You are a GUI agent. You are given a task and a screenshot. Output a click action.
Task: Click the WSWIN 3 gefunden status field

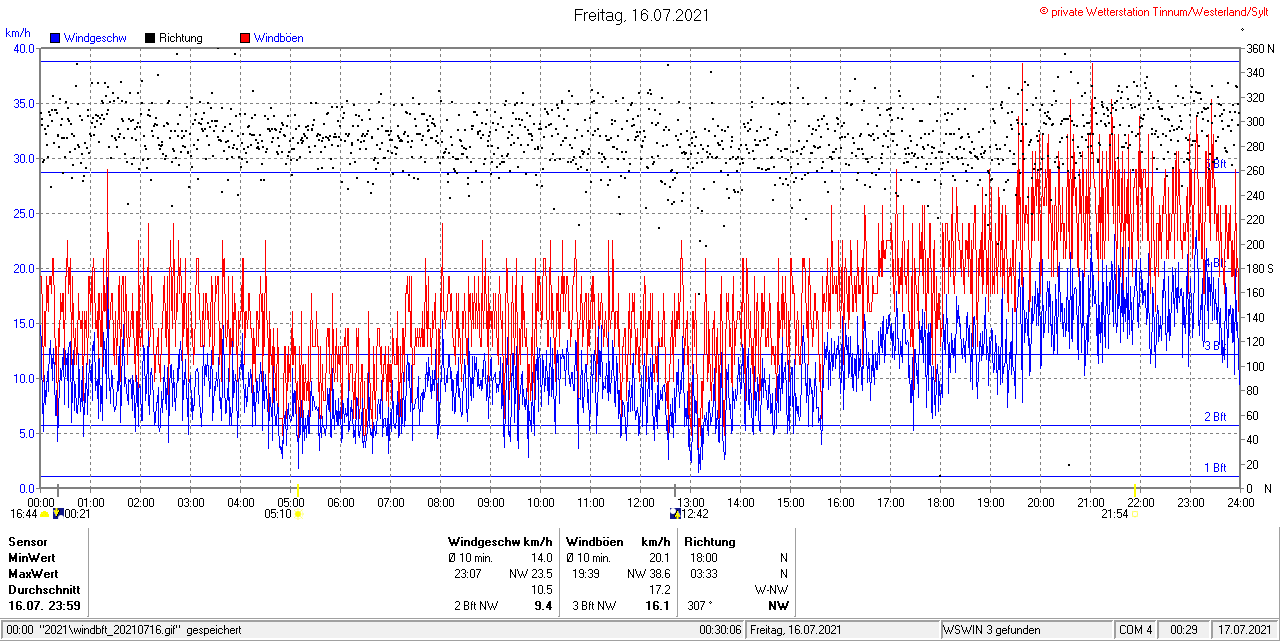(x=1025, y=630)
